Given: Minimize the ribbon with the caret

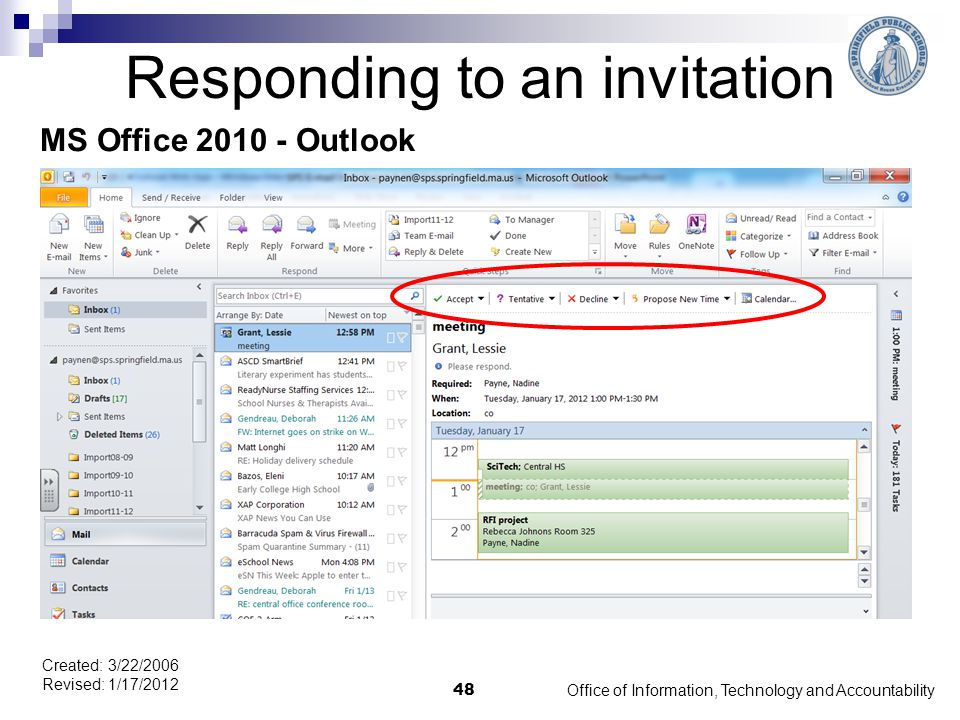Looking at the screenshot, I should (x=885, y=198).
